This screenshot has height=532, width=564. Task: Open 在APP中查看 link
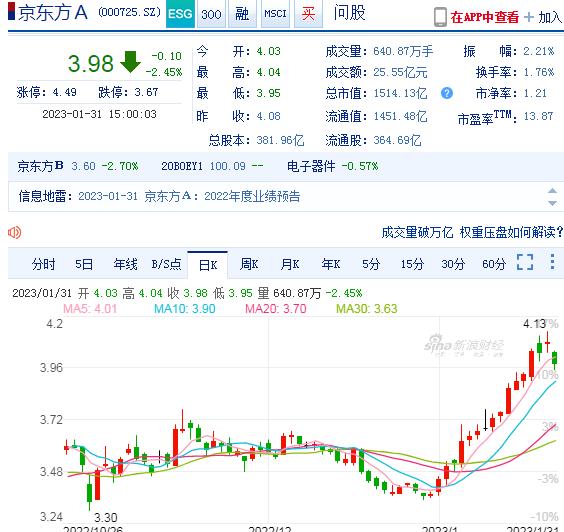[x=485, y=17]
